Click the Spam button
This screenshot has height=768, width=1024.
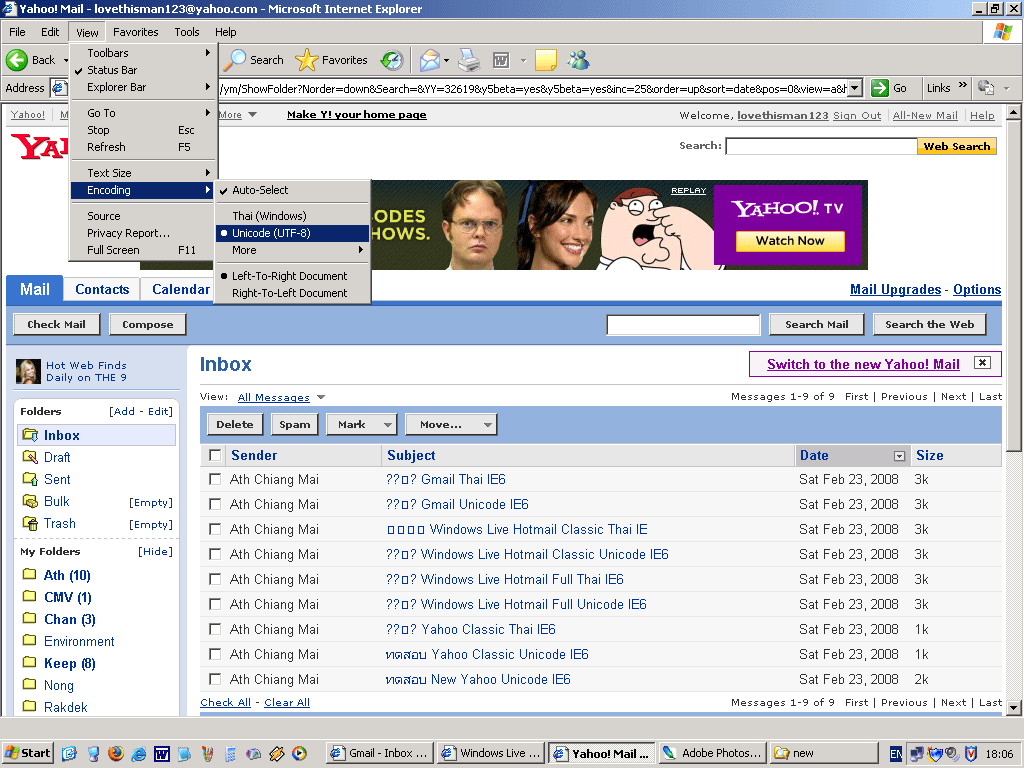[295, 424]
